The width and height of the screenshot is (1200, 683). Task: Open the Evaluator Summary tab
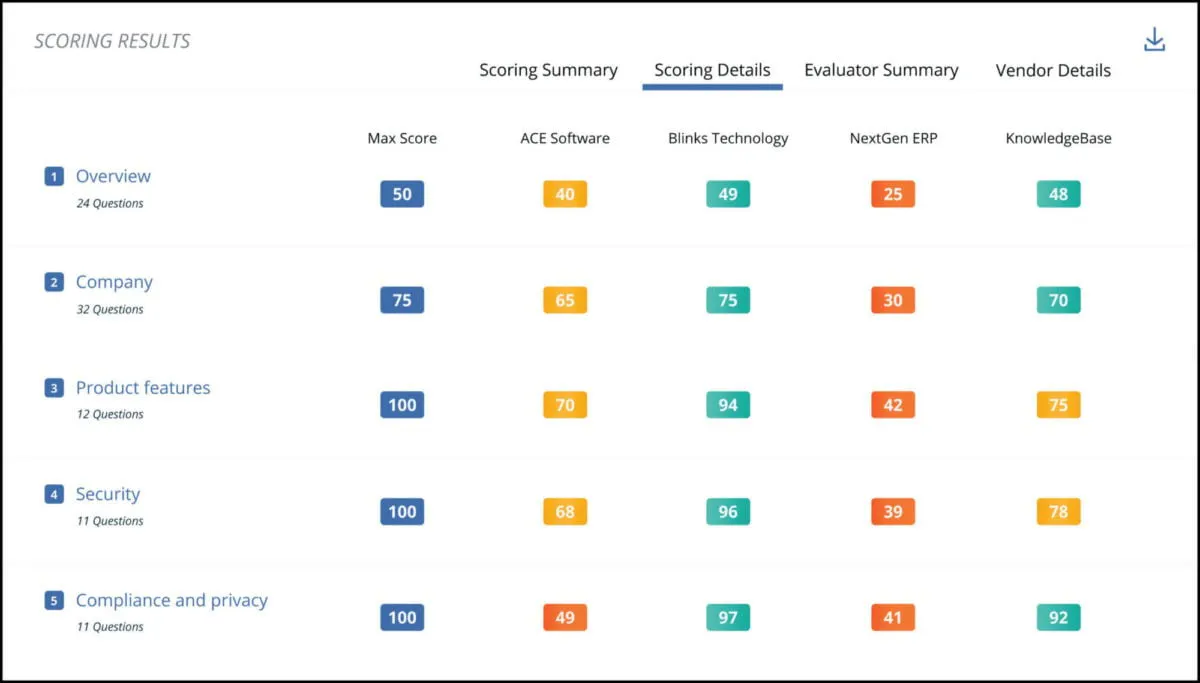tap(881, 70)
